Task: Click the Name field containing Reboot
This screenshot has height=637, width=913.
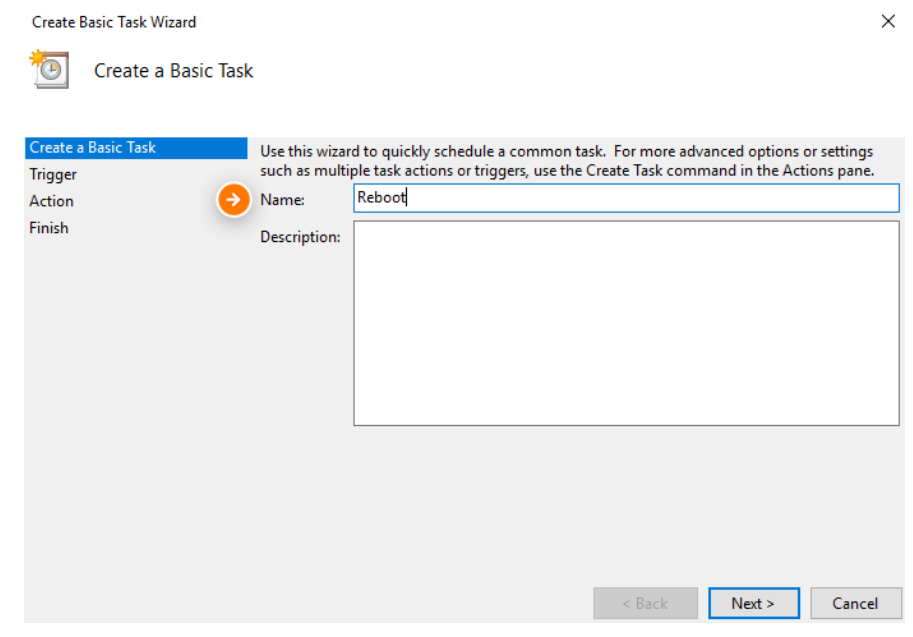Action: pos(626,198)
